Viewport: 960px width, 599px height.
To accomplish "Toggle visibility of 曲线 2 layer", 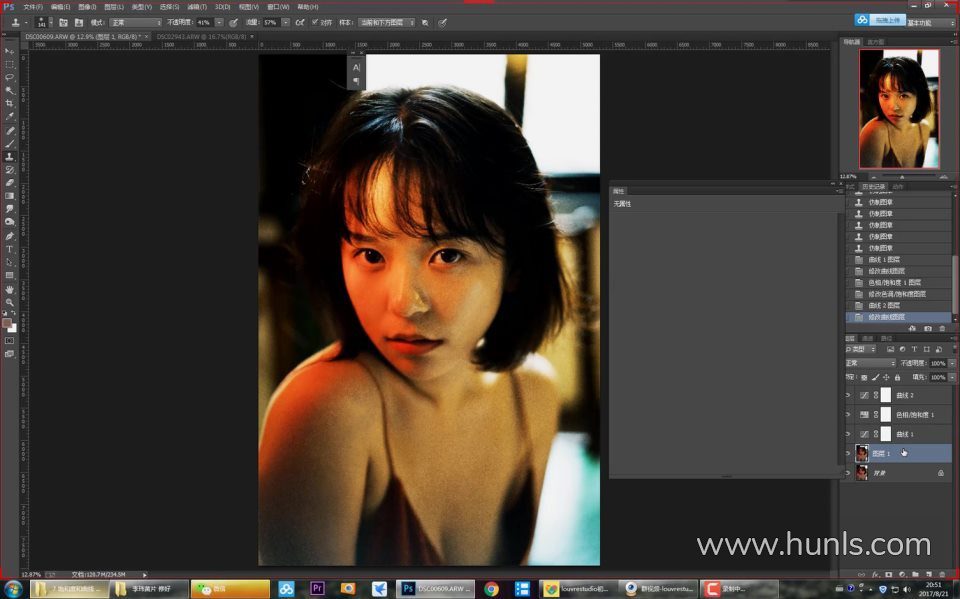I will pyautogui.click(x=848, y=396).
